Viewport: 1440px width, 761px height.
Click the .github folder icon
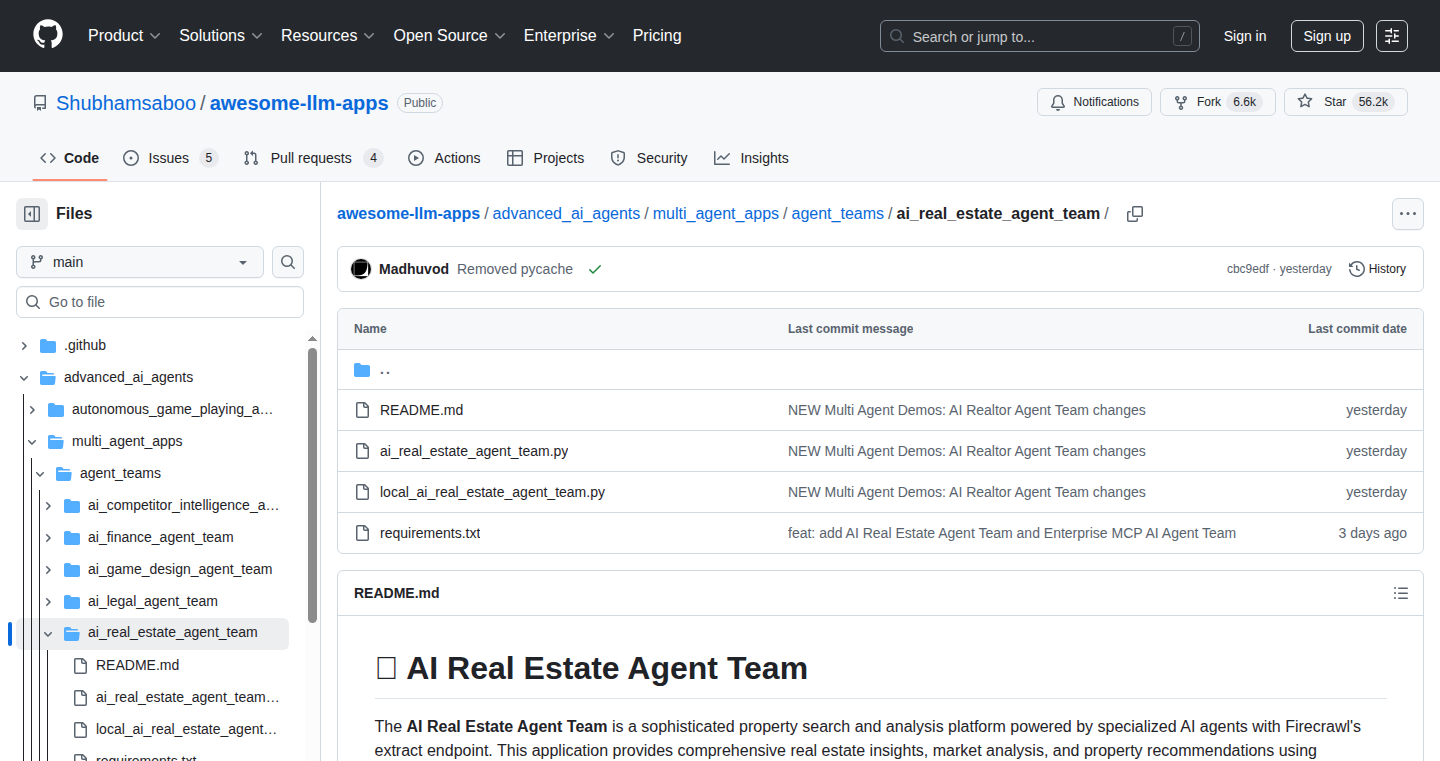[x=48, y=345]
